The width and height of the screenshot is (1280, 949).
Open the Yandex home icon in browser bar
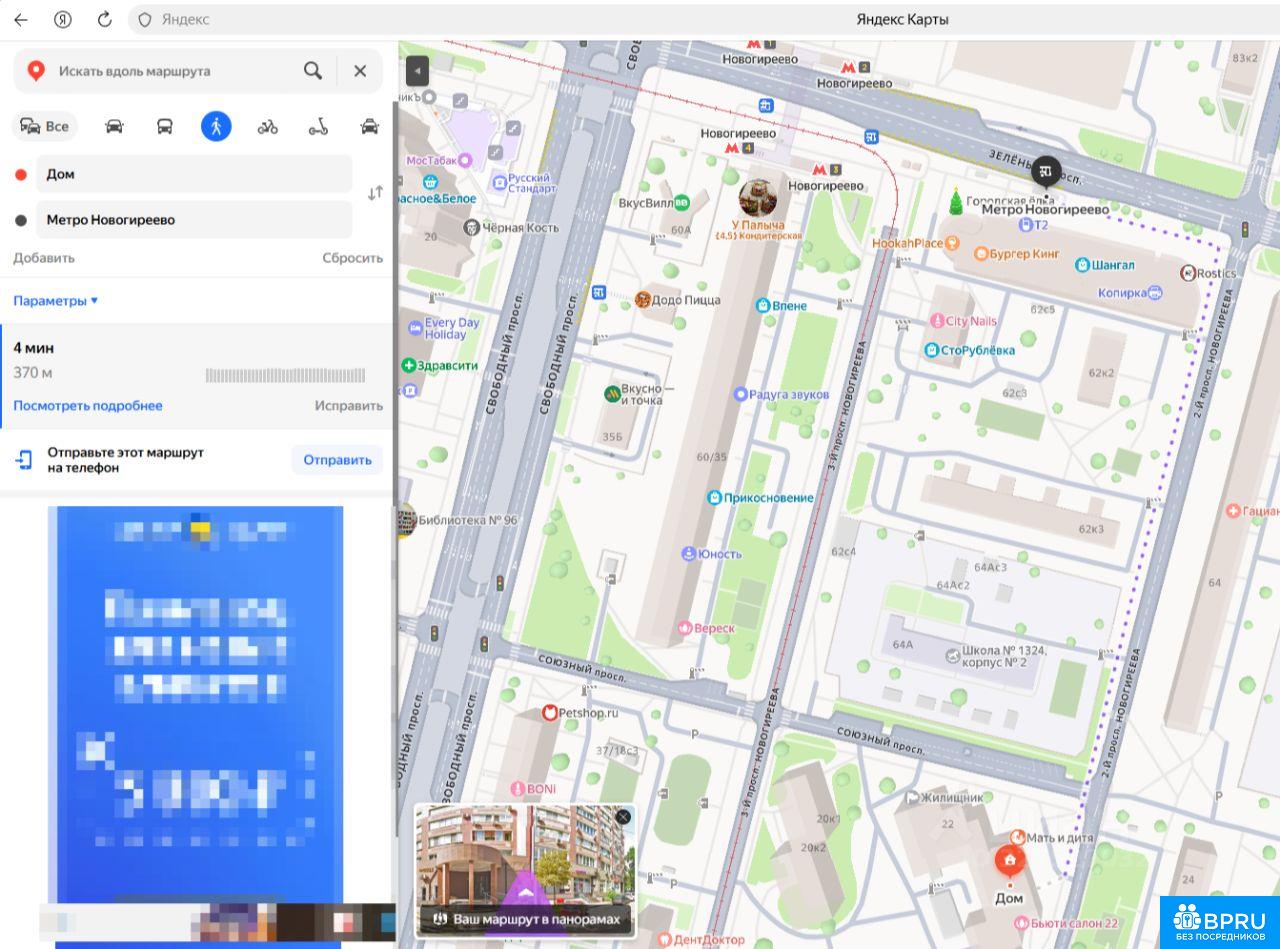click(x=62, y=19)
